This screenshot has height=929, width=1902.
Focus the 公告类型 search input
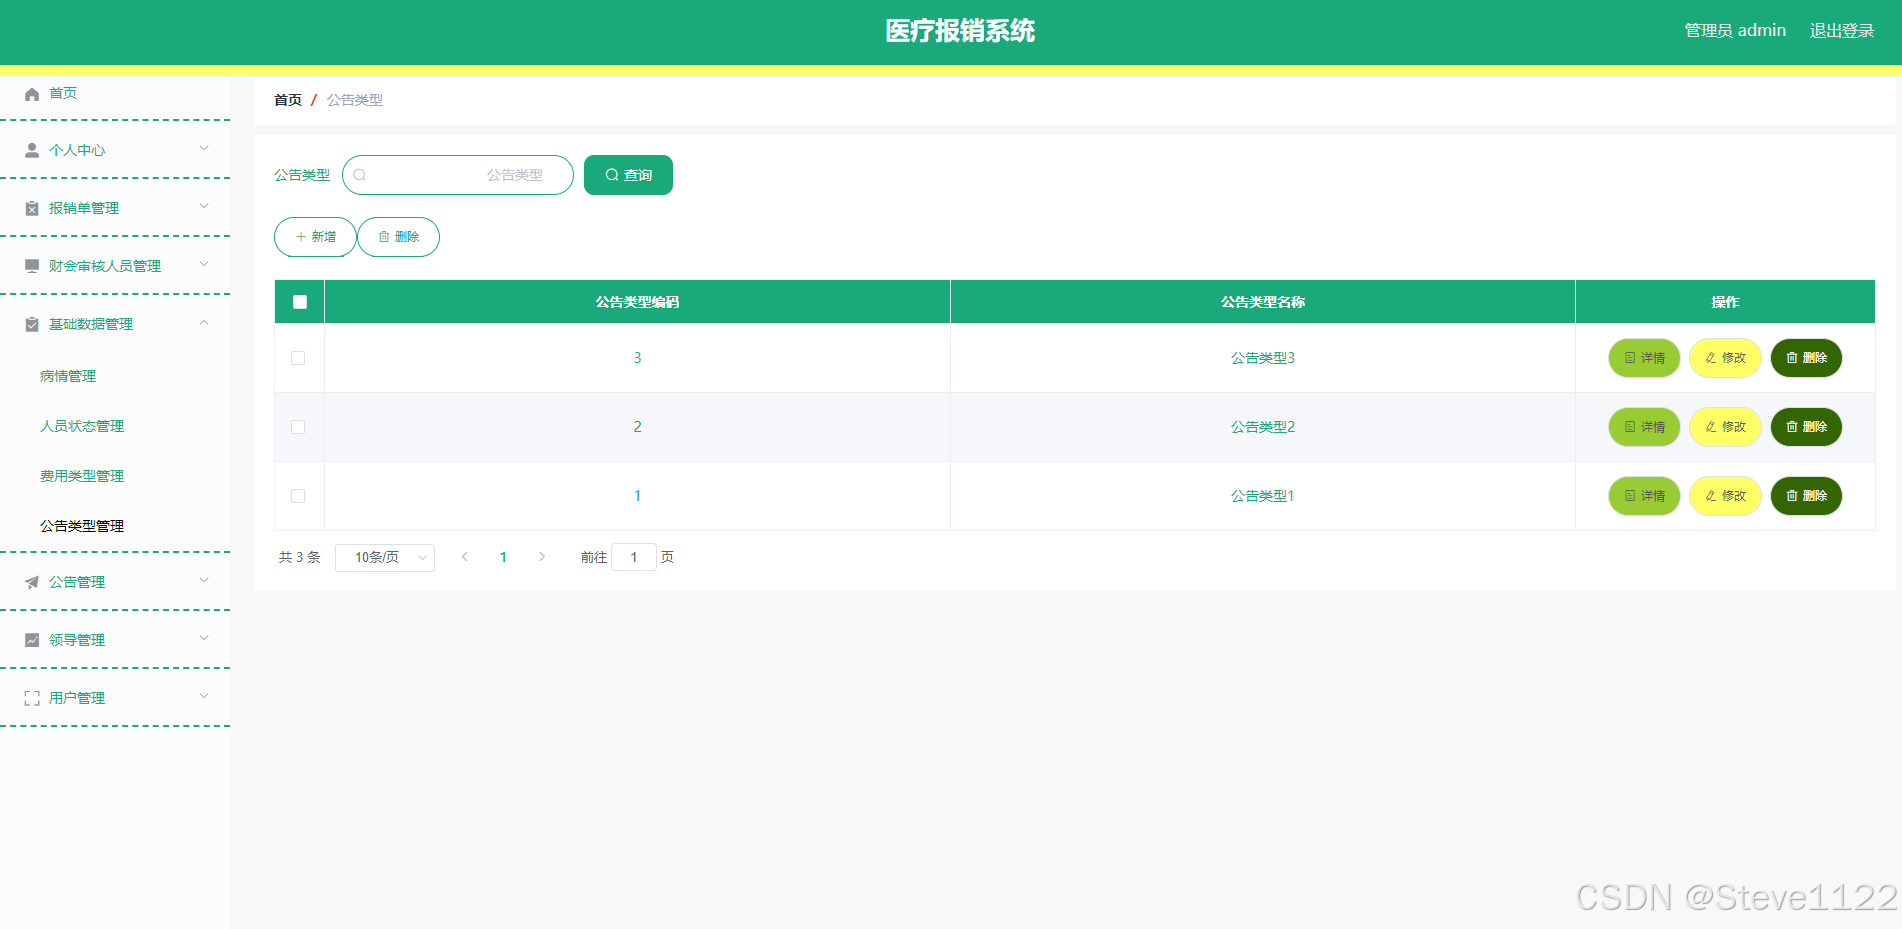tap(458, 175)
